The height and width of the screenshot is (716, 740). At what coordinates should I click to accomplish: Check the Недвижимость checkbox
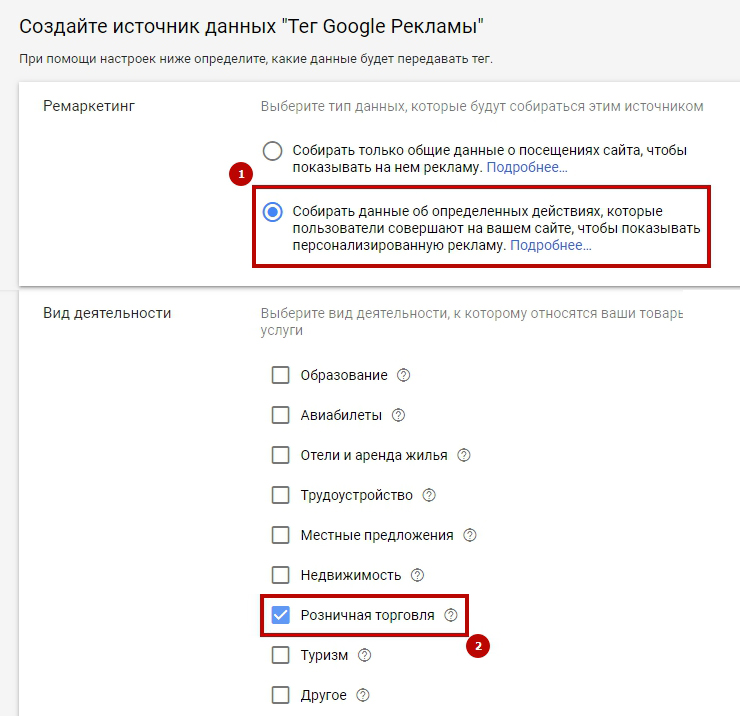[281, 575]
